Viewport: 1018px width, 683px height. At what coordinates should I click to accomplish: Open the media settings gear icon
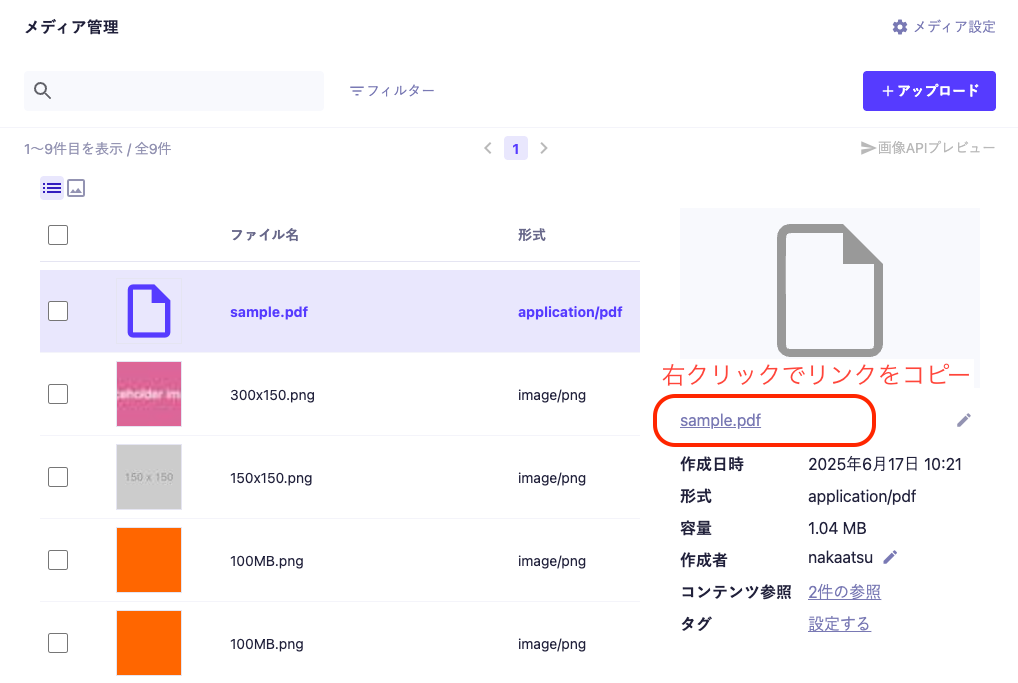[899, 27]
